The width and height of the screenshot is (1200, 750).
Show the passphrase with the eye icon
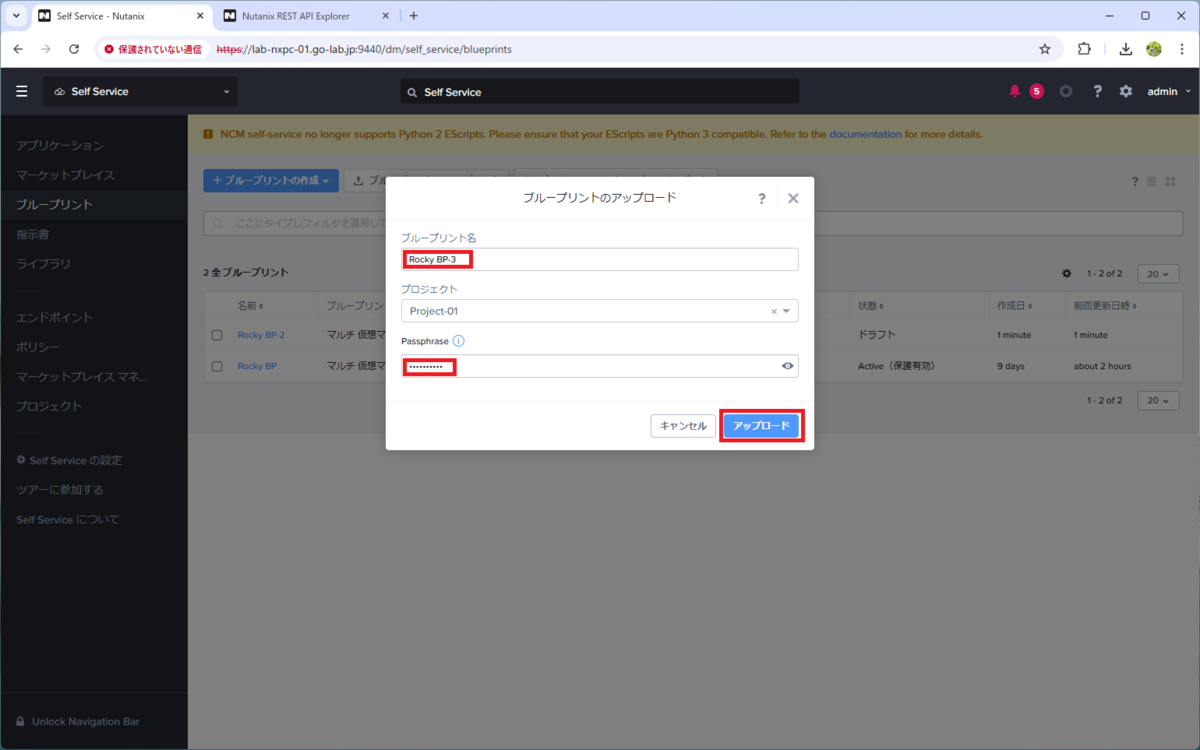click(788, 366)
